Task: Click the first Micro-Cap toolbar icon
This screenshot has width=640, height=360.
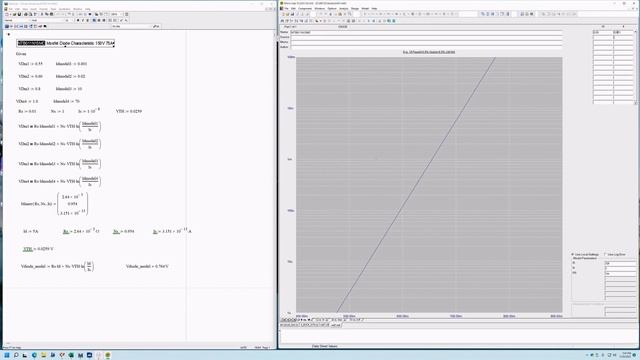Action: (283, 14)
